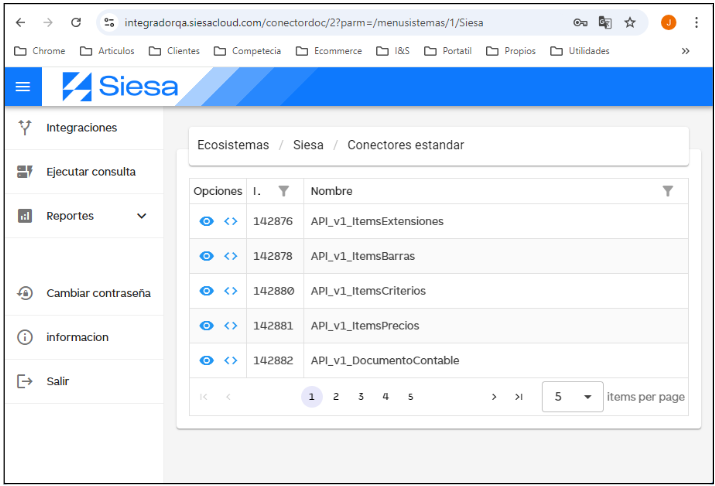
Task: Show more bookmarks with the chevron
Action: point(685,51)
